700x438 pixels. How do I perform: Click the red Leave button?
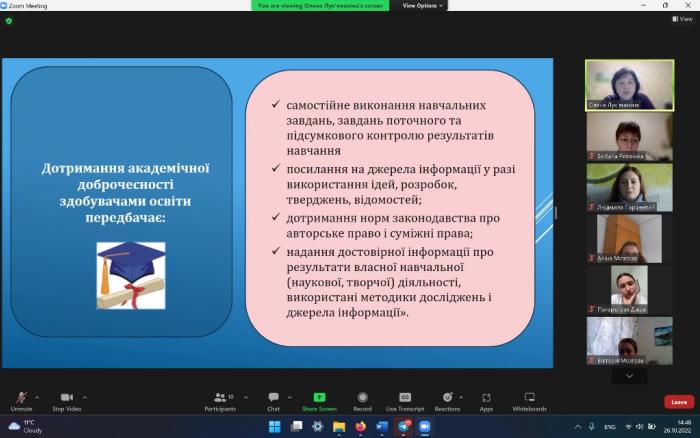point(679,402)
